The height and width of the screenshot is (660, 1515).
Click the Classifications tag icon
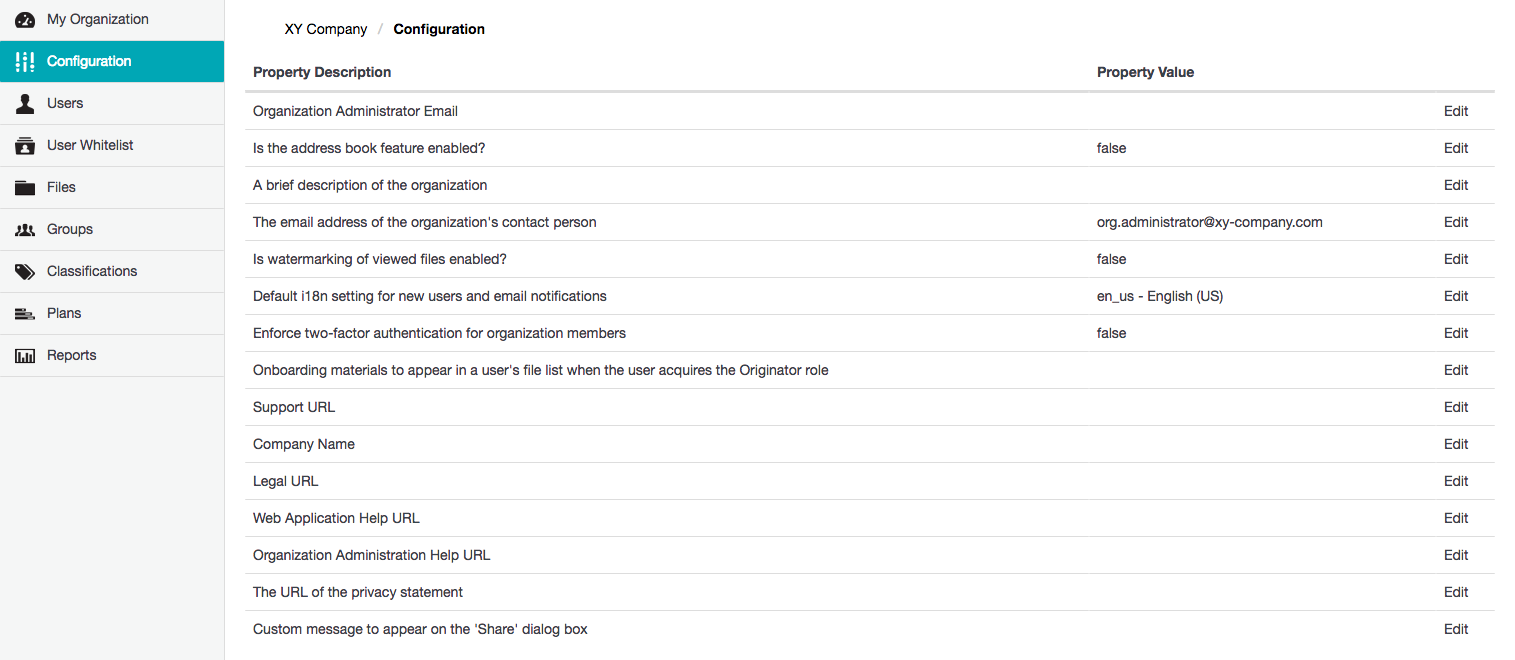25,271
